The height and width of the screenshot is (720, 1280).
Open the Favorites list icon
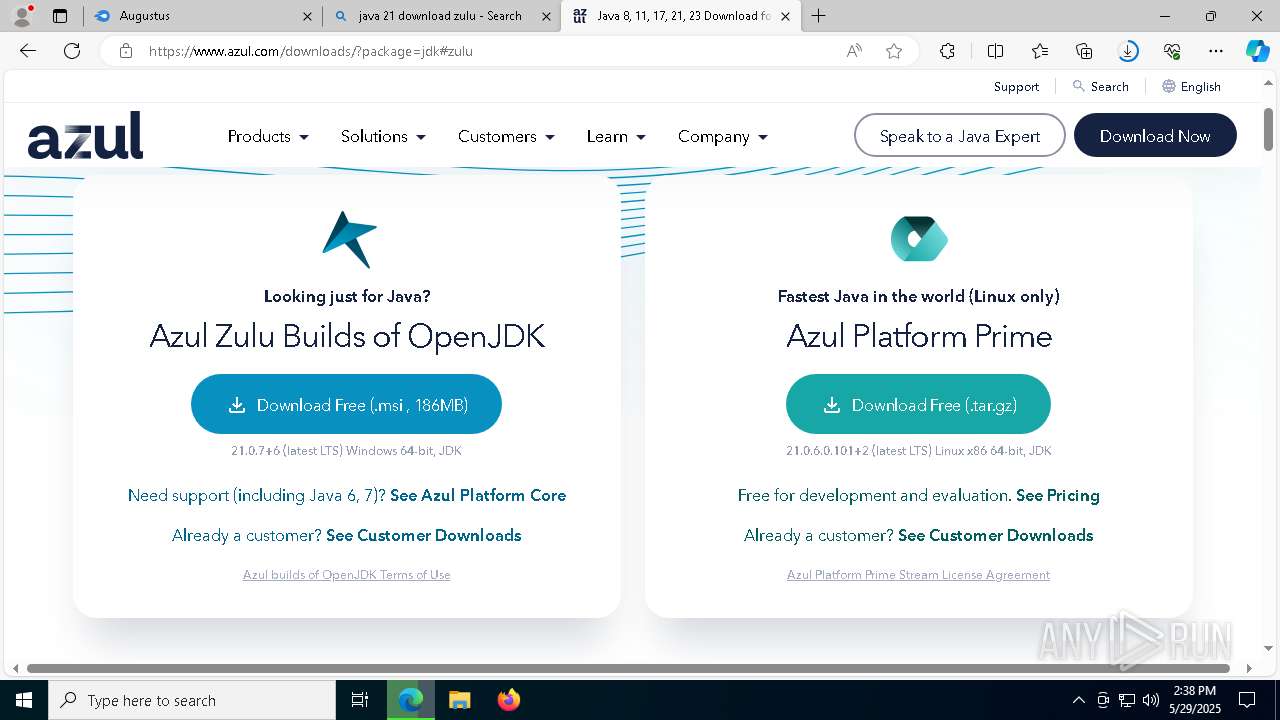(1040, 51)
